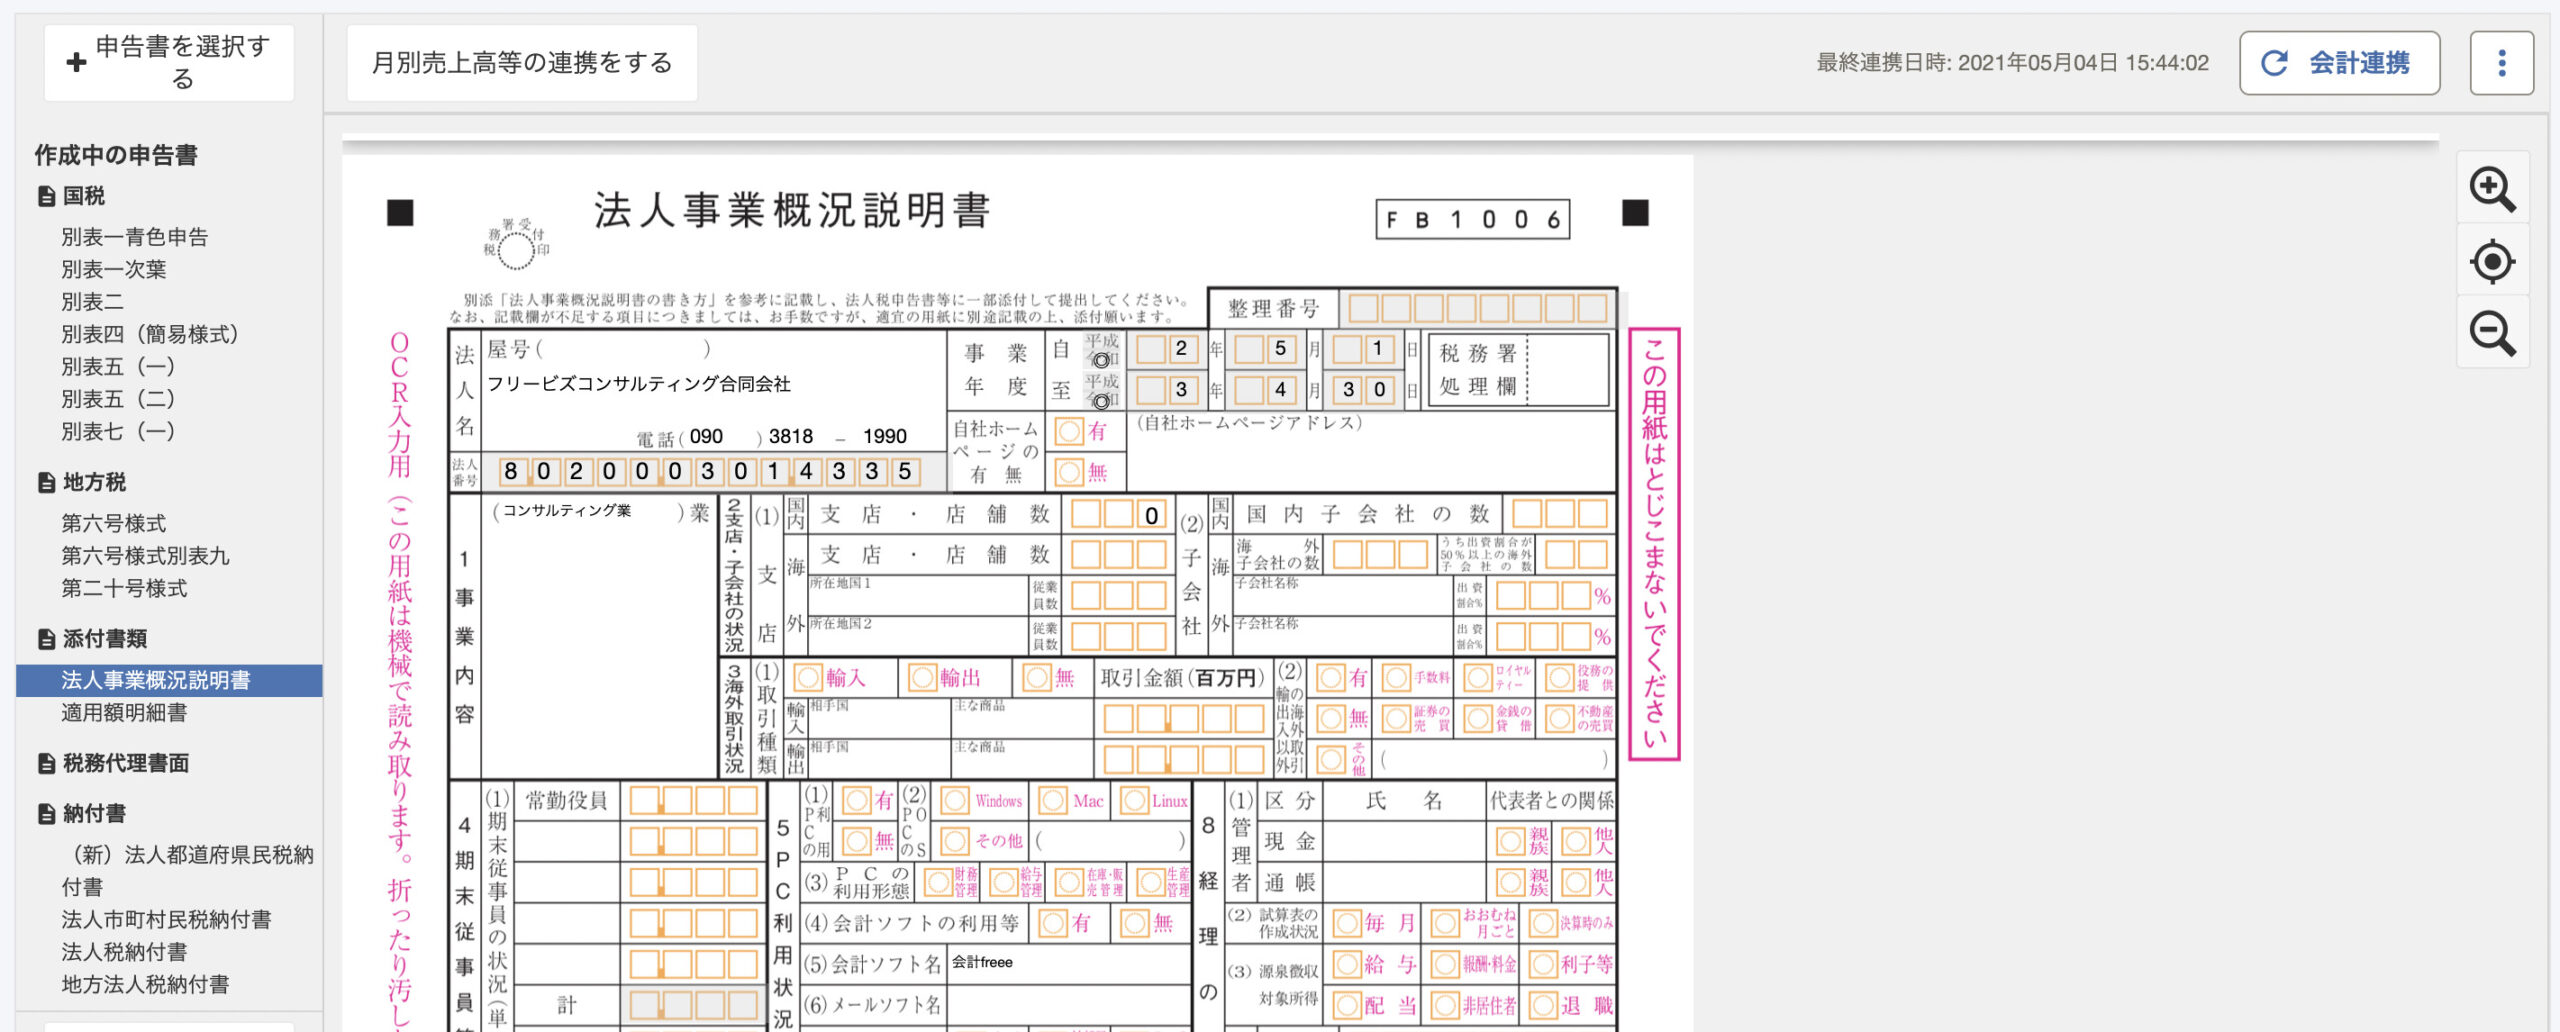
Task: Click the 作成中の申告書 heading
Action: pyautogui.click(x=116, y=154)
